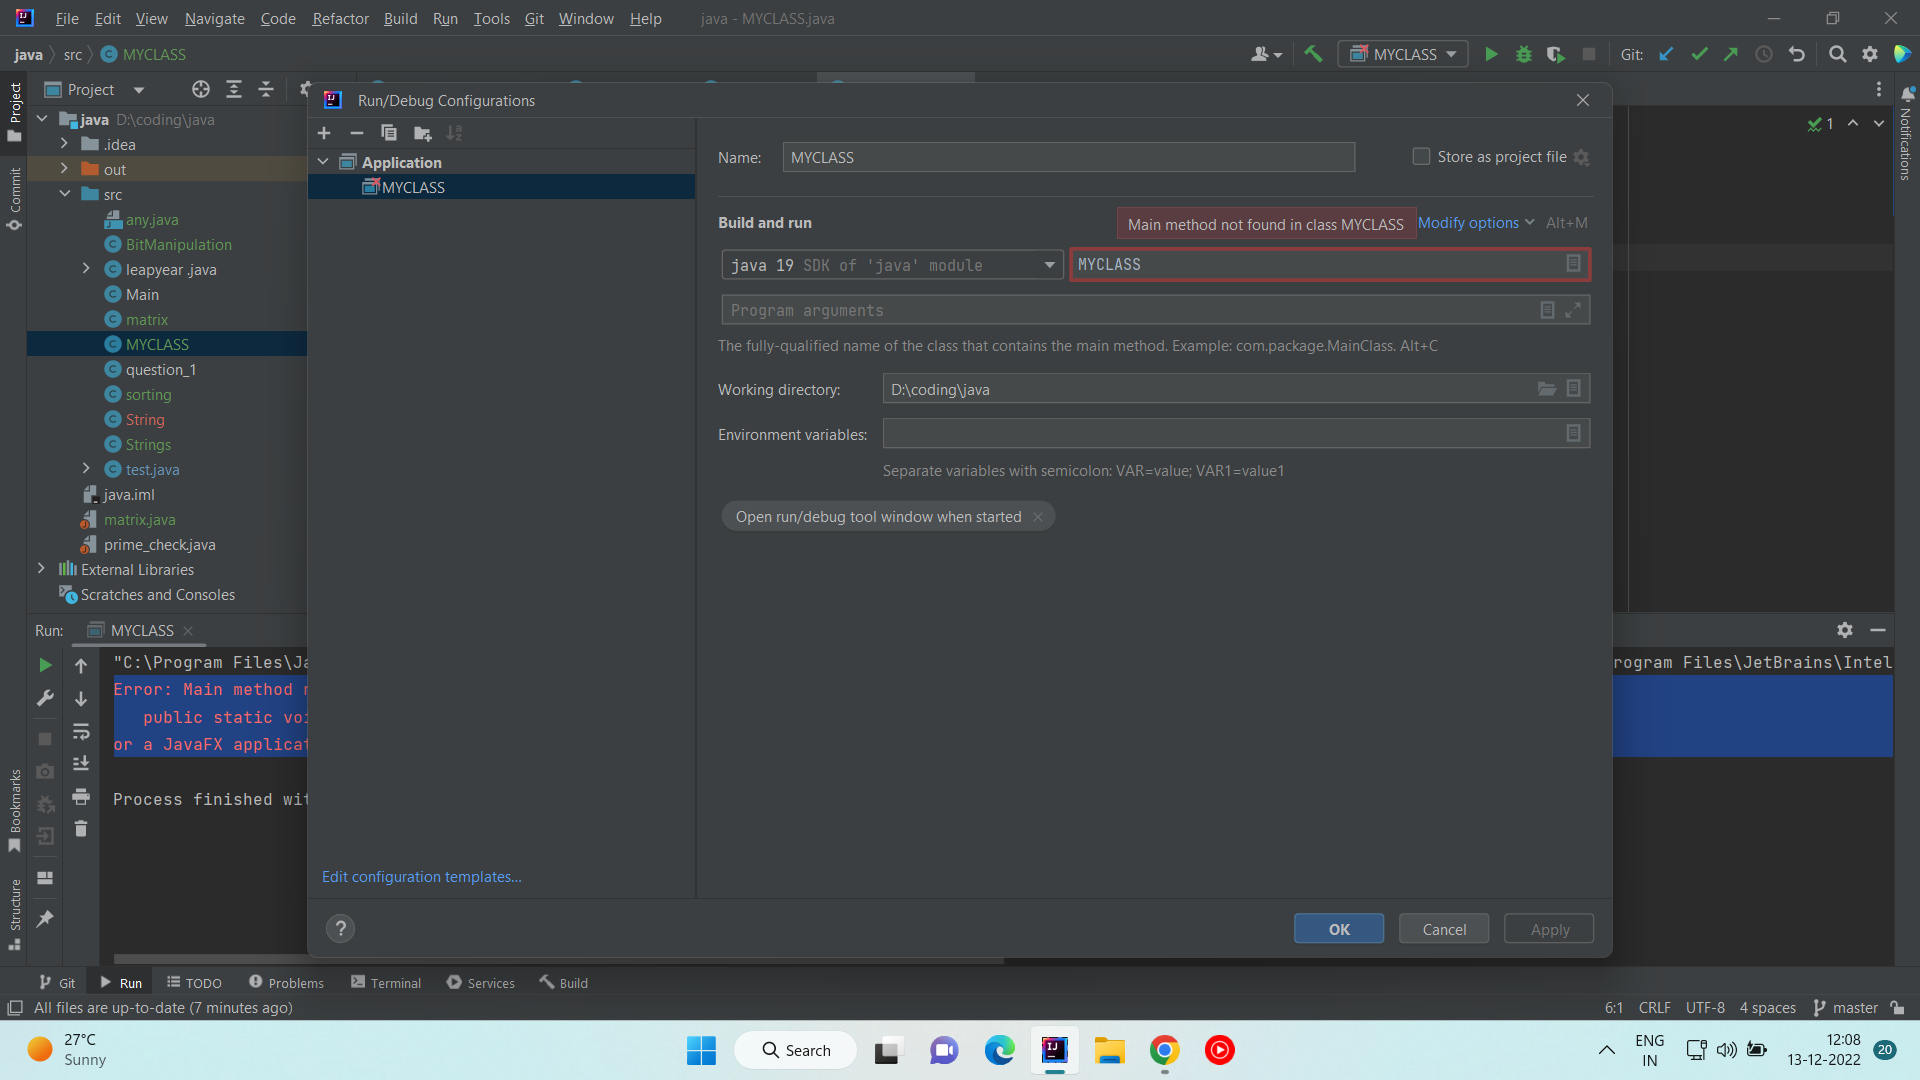The width and height of the screenshot is (1920, 1080).
Task: Click the undo arrow icon in toolbar
Action: (x=1797, y=54)
